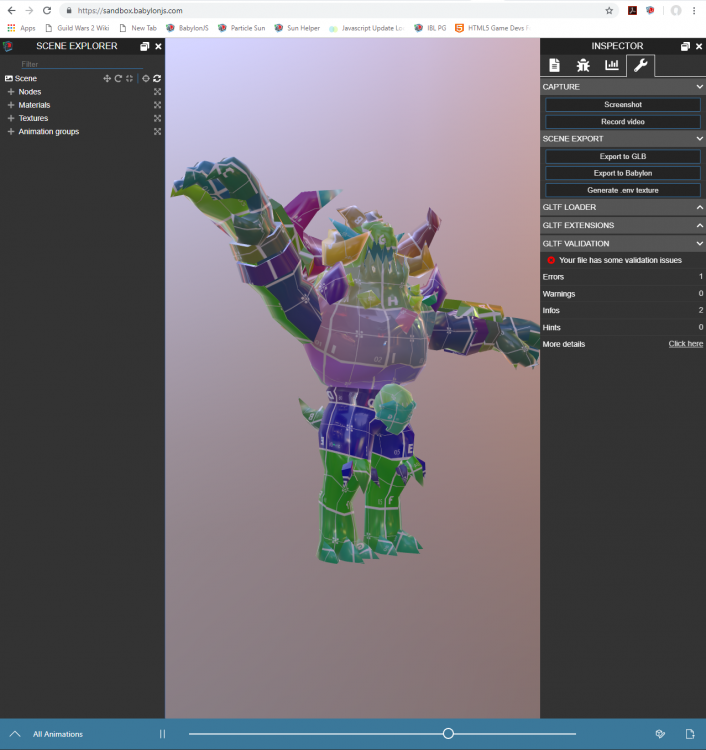This screenshot has width=706, height=750.
Task: Toggle the inspector icon in footer
Action: (x=660, y=734)
